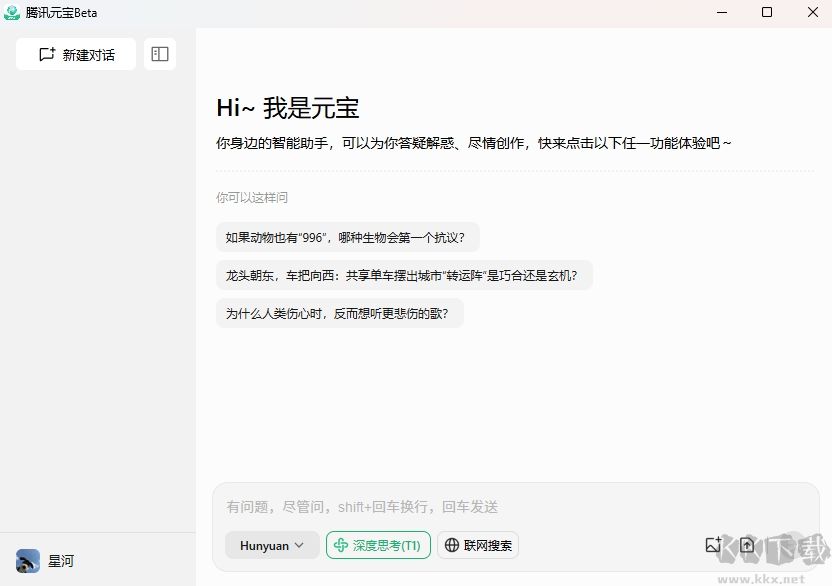Toggle 深度思考(T1) mode
This screenshot has width=832, height=586.
tap(378, 545)
